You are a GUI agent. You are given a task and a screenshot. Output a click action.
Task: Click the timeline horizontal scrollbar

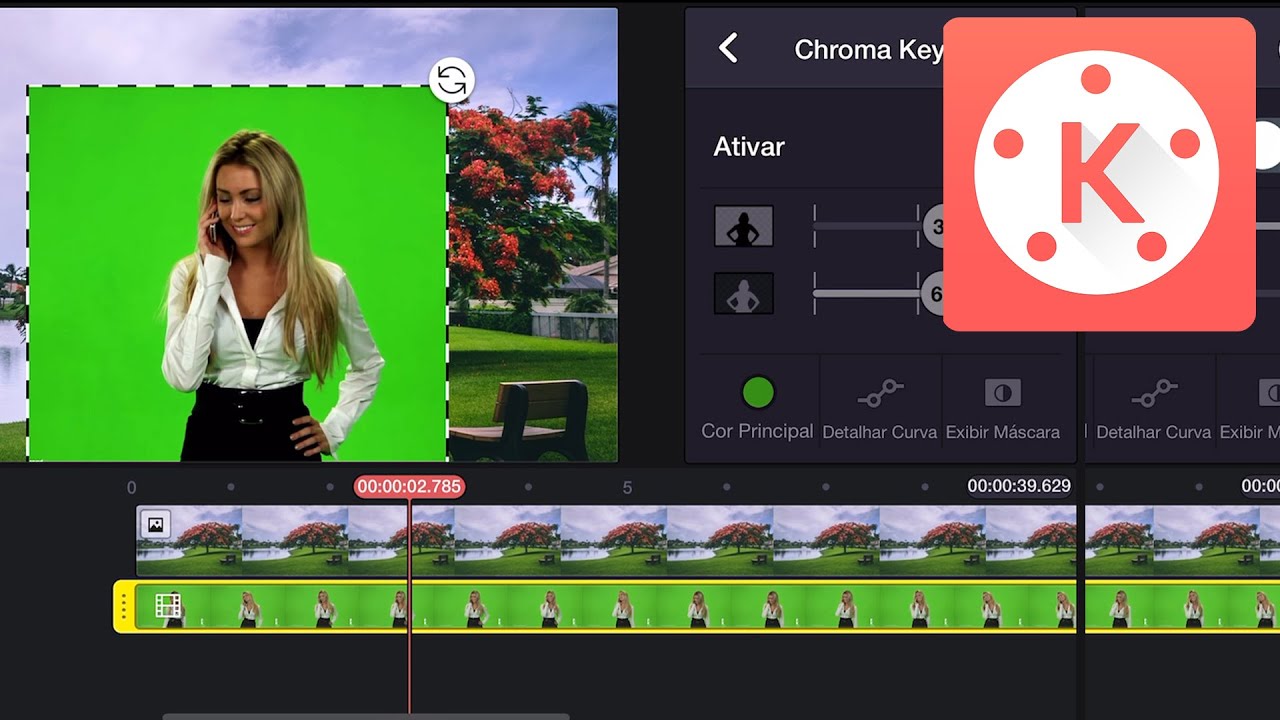pyautogui.click(x=366, y=716)
